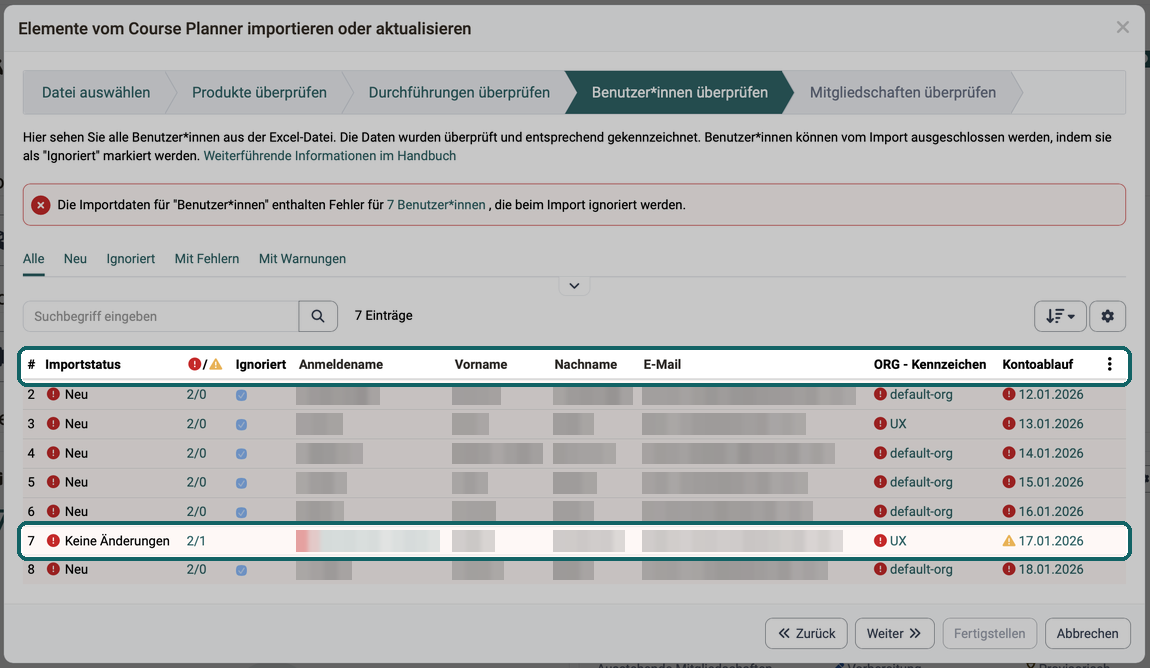
Task: Toggle Ignoriert checkbox in row 8
Action: 241,570
